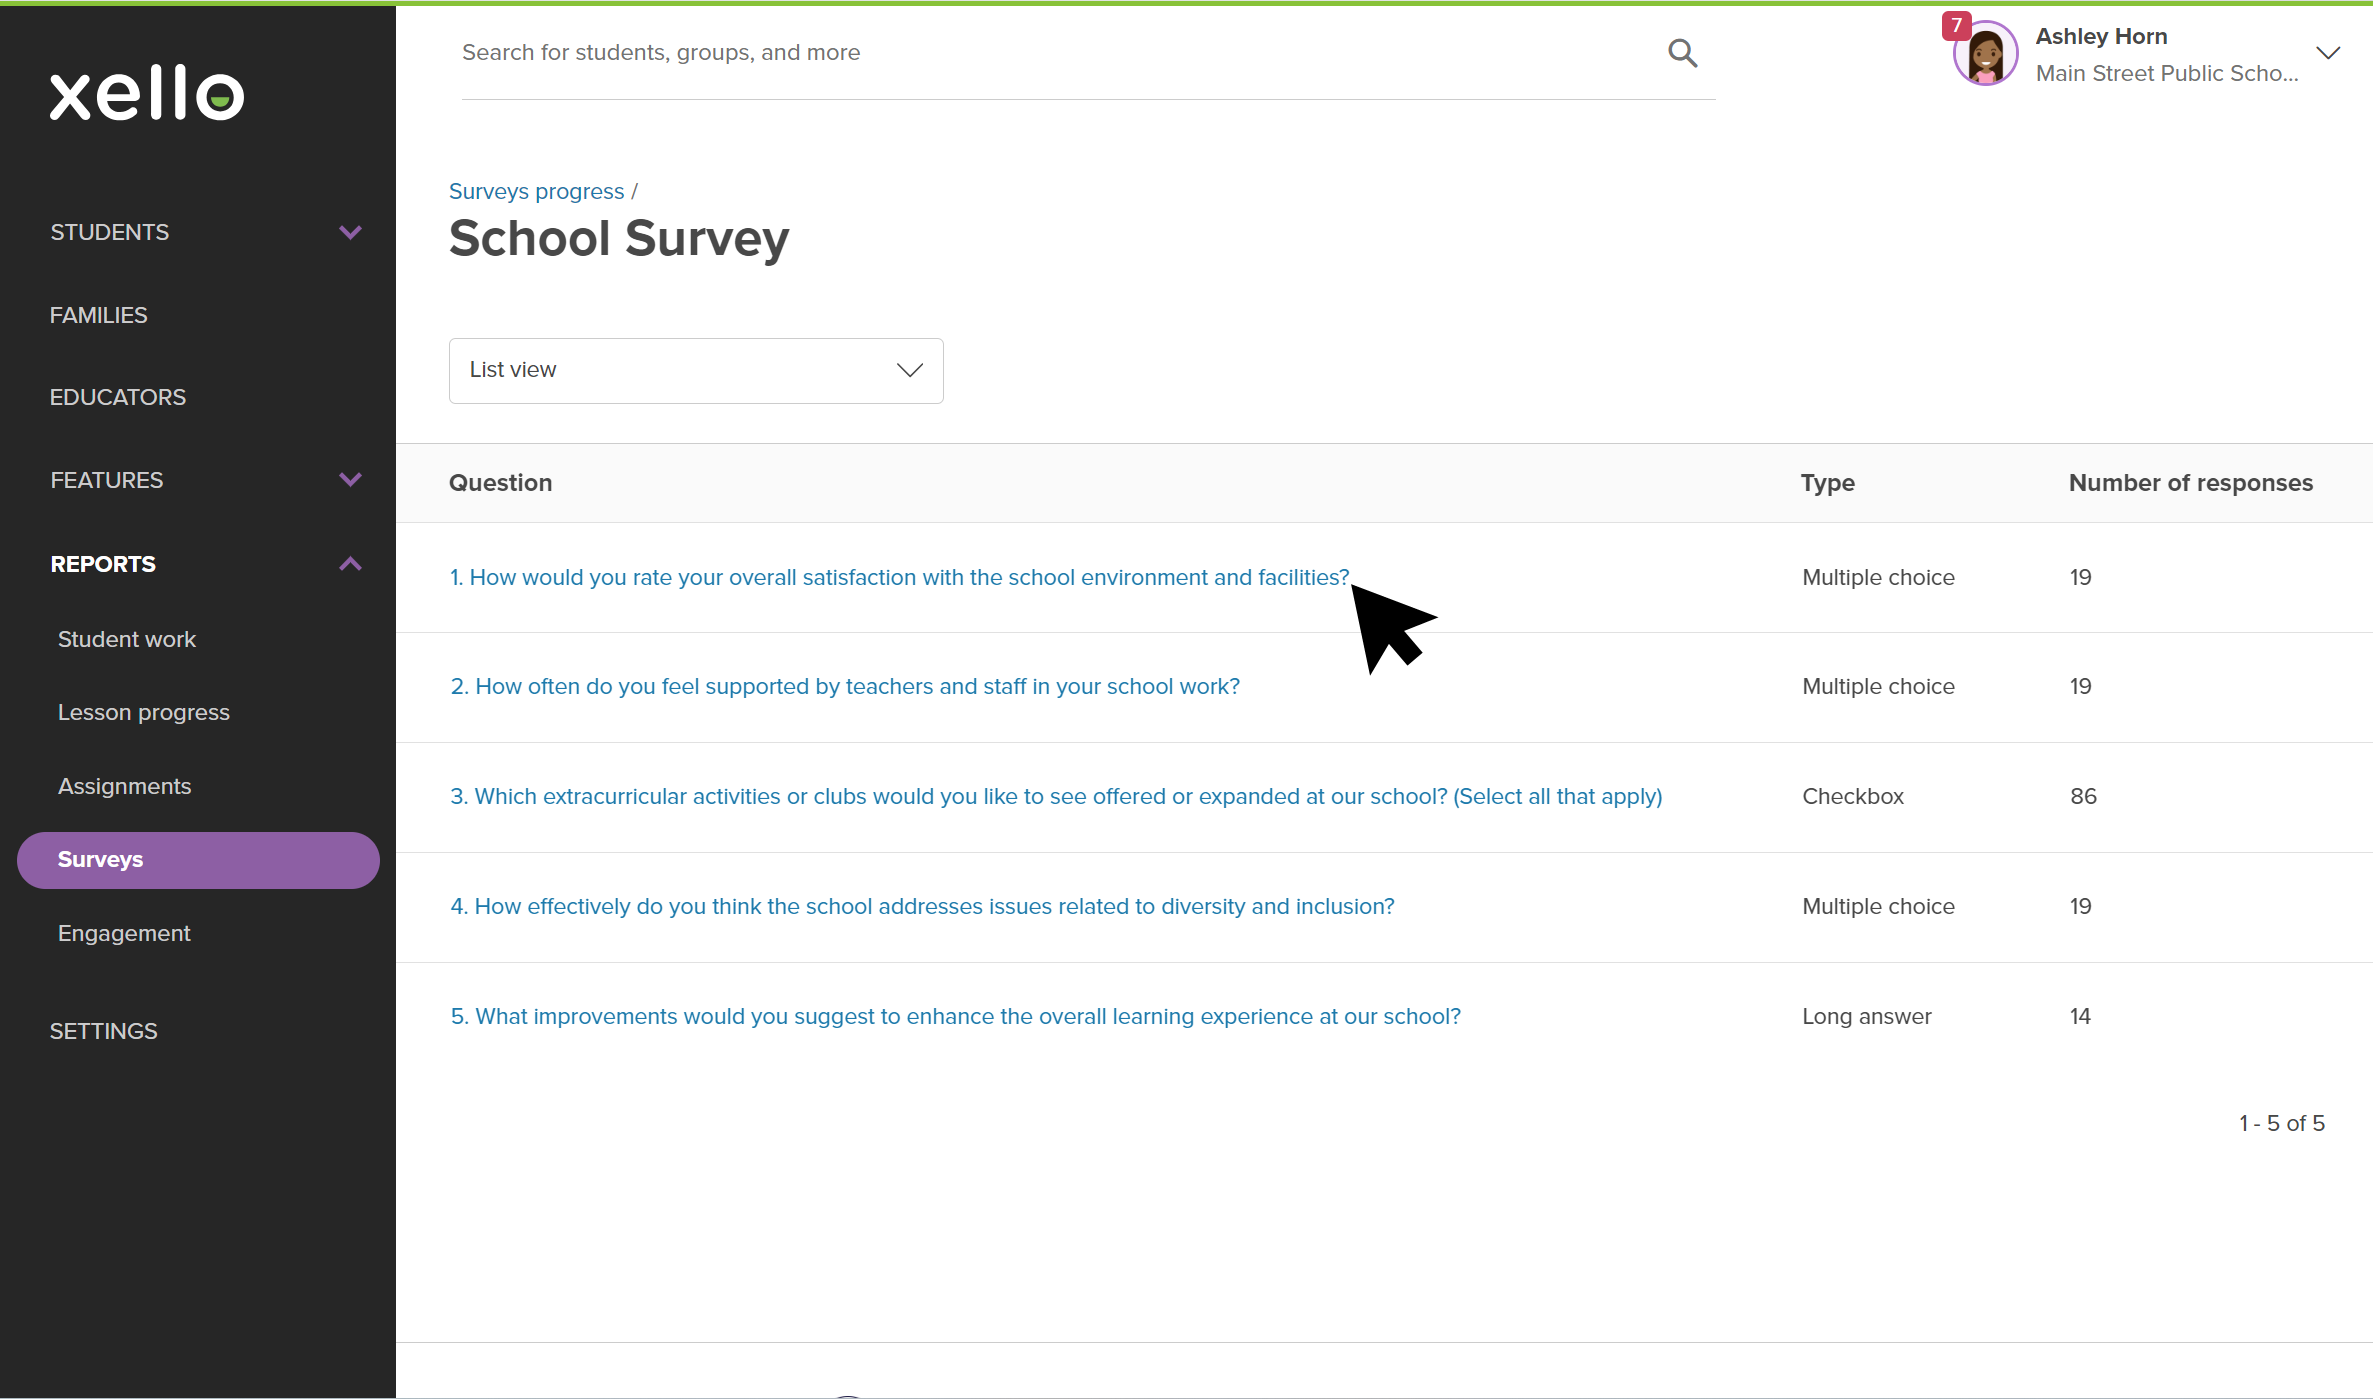Navigate back via Surveys progress breadcrumb
Viewport: 2373px width, 1399px height.
(x=536, y=191)
